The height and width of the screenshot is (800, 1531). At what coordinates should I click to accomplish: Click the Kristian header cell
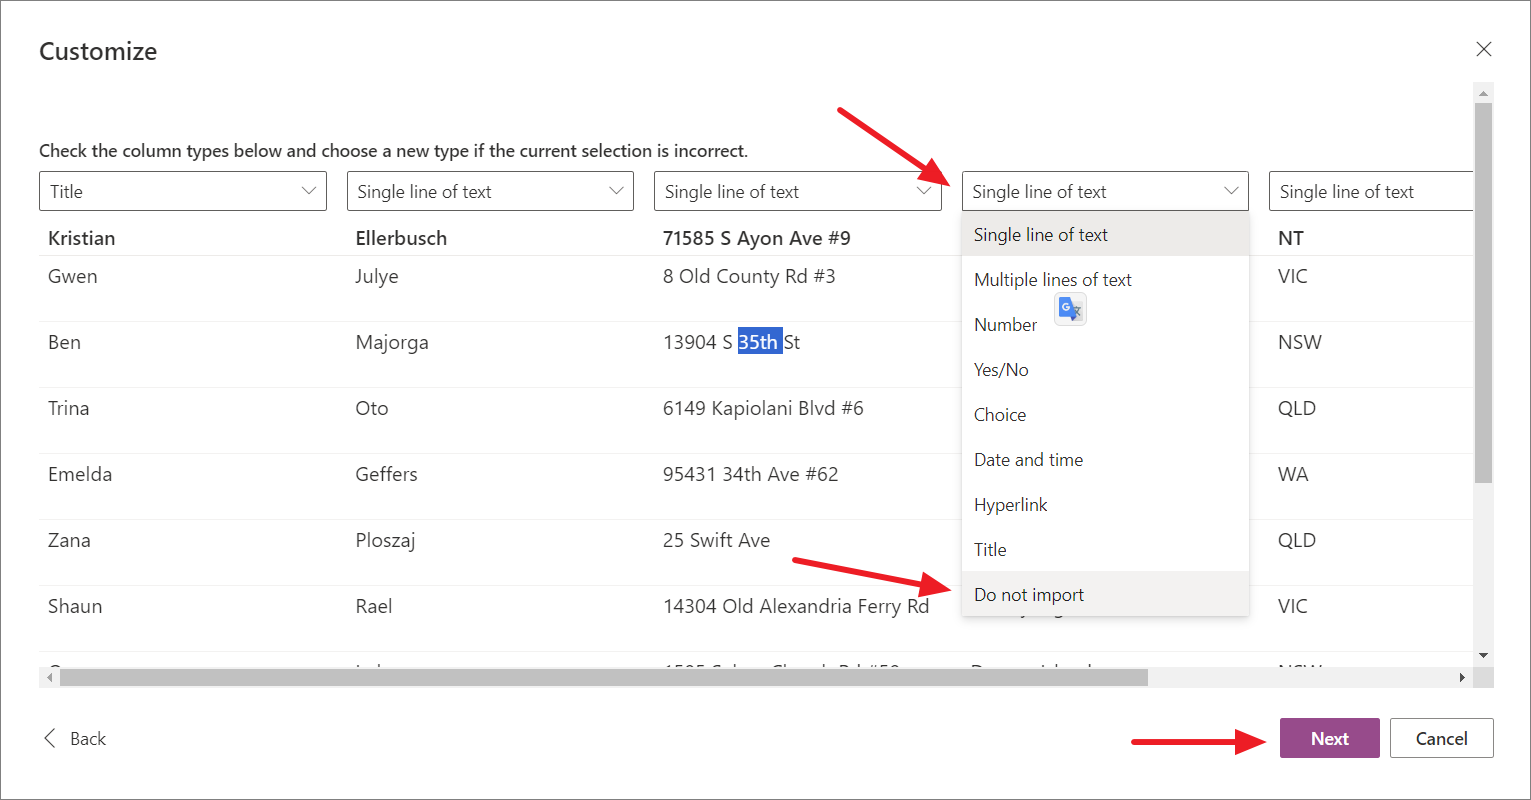[x=81, y=238]
